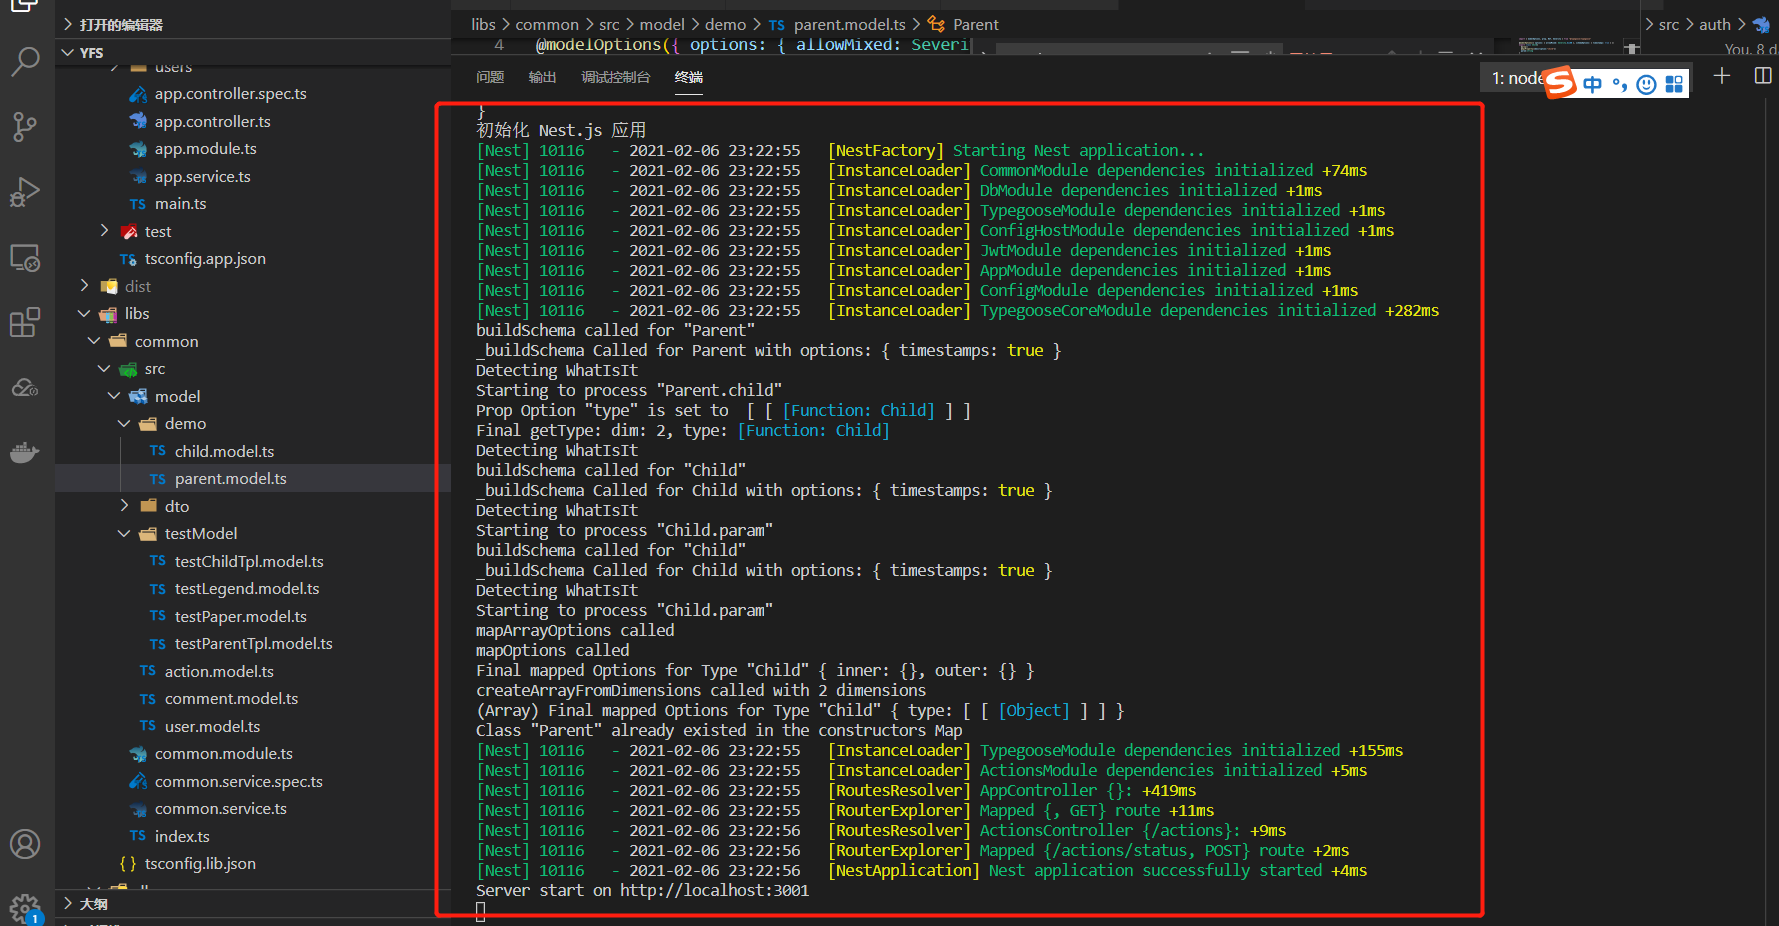Toggle Sogou Chinese/English input mode
This screenshot has height=926, width=1779.
tap(1592, 84)
